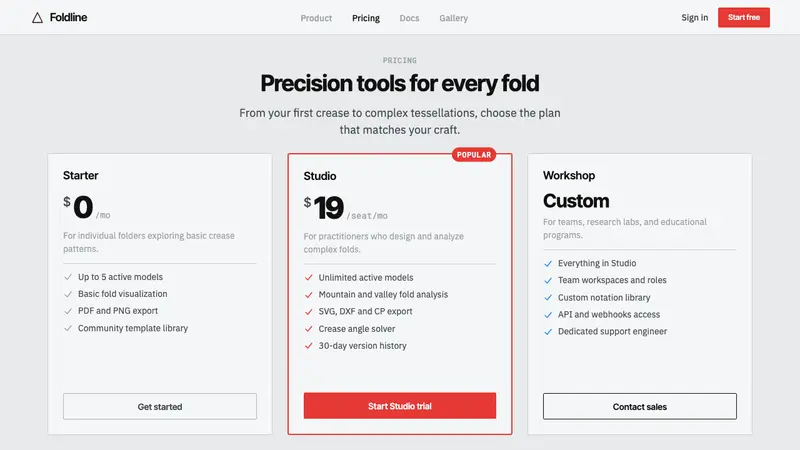This screenshot has height=450, width=800.
Task: Select the Pricing navigation tab
Action: pos(366,18)
